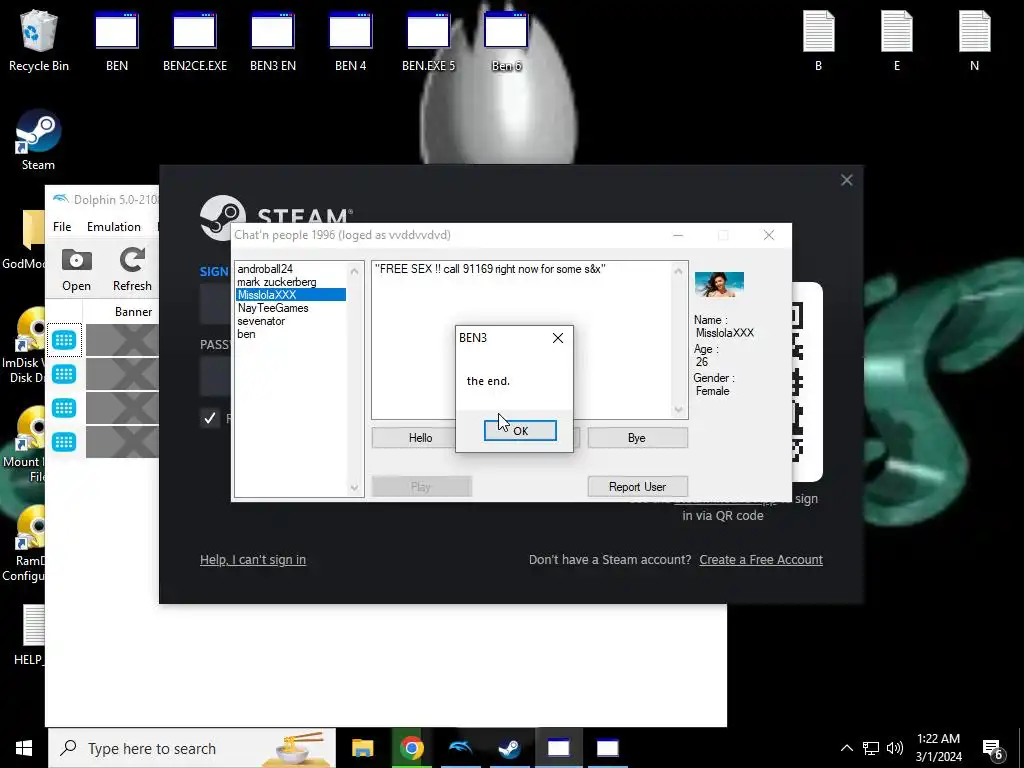Click the chat message scroll down arrow
The image size is (1024, 768).
point(678,409)
